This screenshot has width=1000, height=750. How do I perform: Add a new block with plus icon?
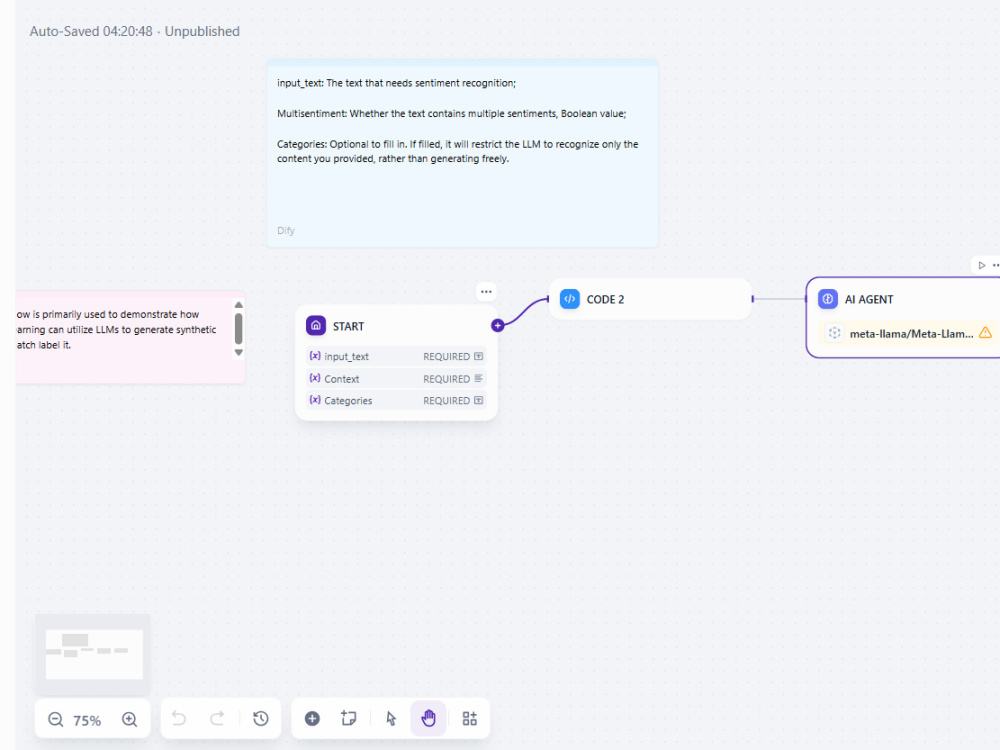pos(312,719)
